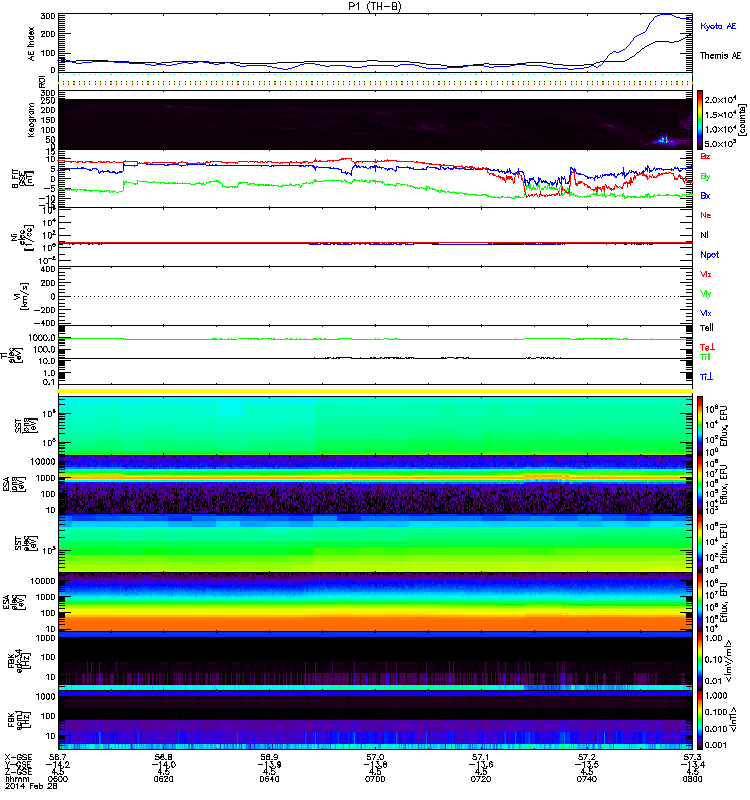
Task: Click the 0700 time tick label
Action: (x=375, y=779)
